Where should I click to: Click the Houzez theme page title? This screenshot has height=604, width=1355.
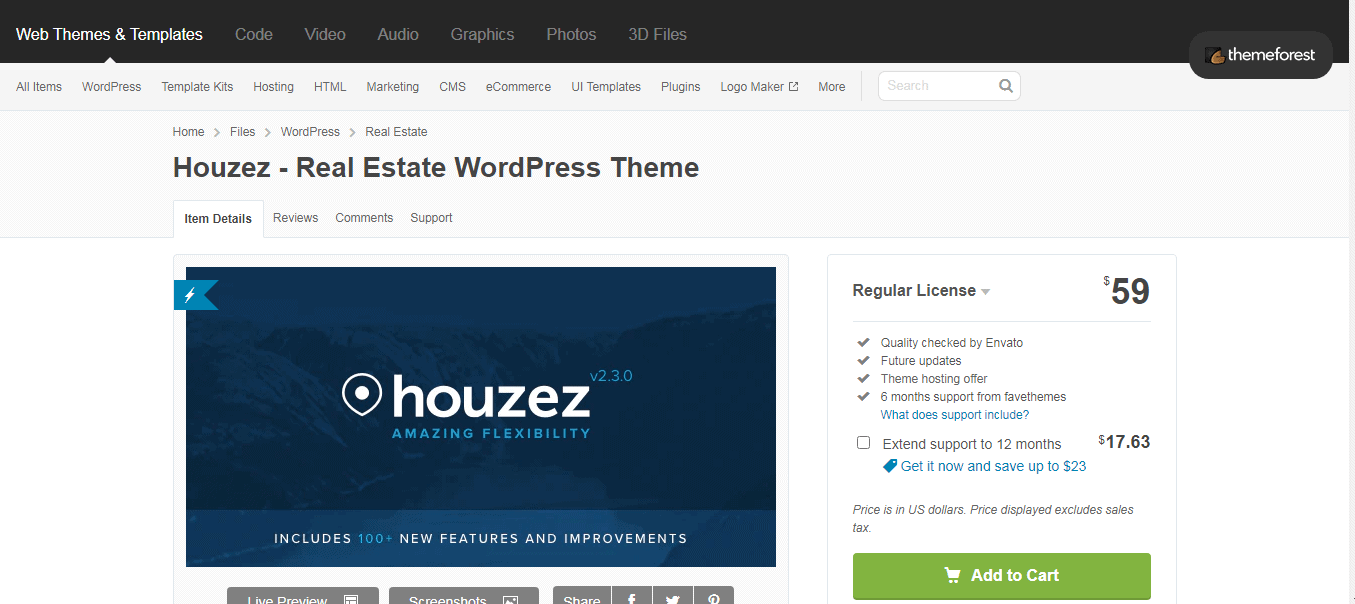[x=436, y=167]
